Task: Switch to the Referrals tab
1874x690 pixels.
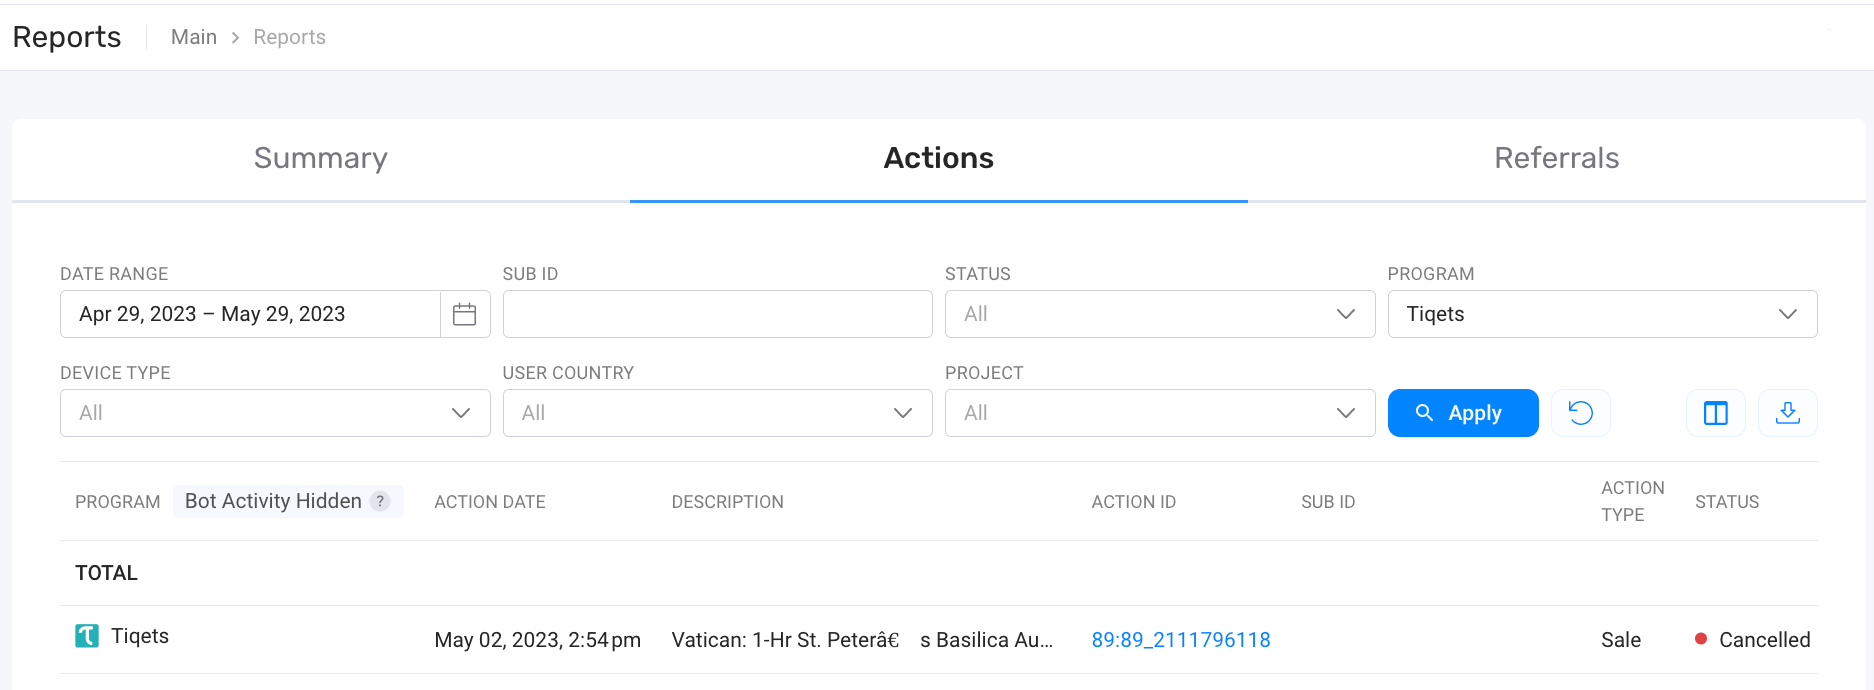Action: pos(1556,158)
